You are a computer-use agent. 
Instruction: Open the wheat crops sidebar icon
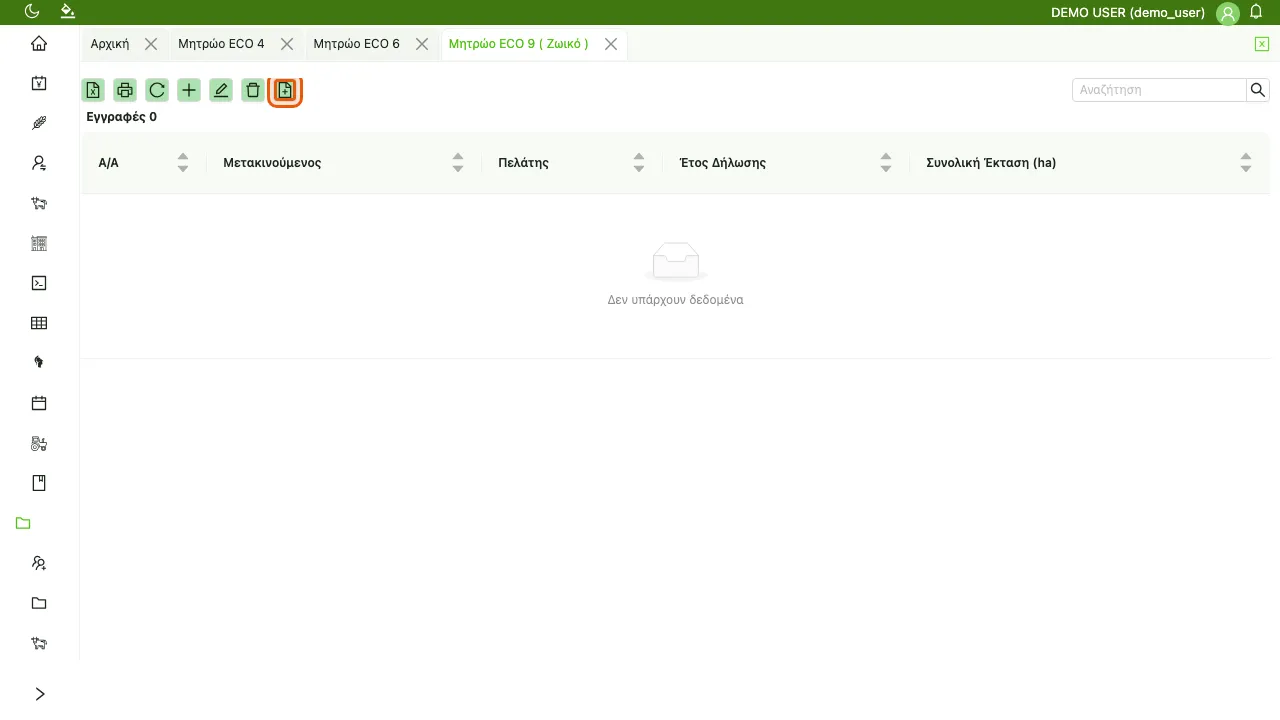pos(39,123)
